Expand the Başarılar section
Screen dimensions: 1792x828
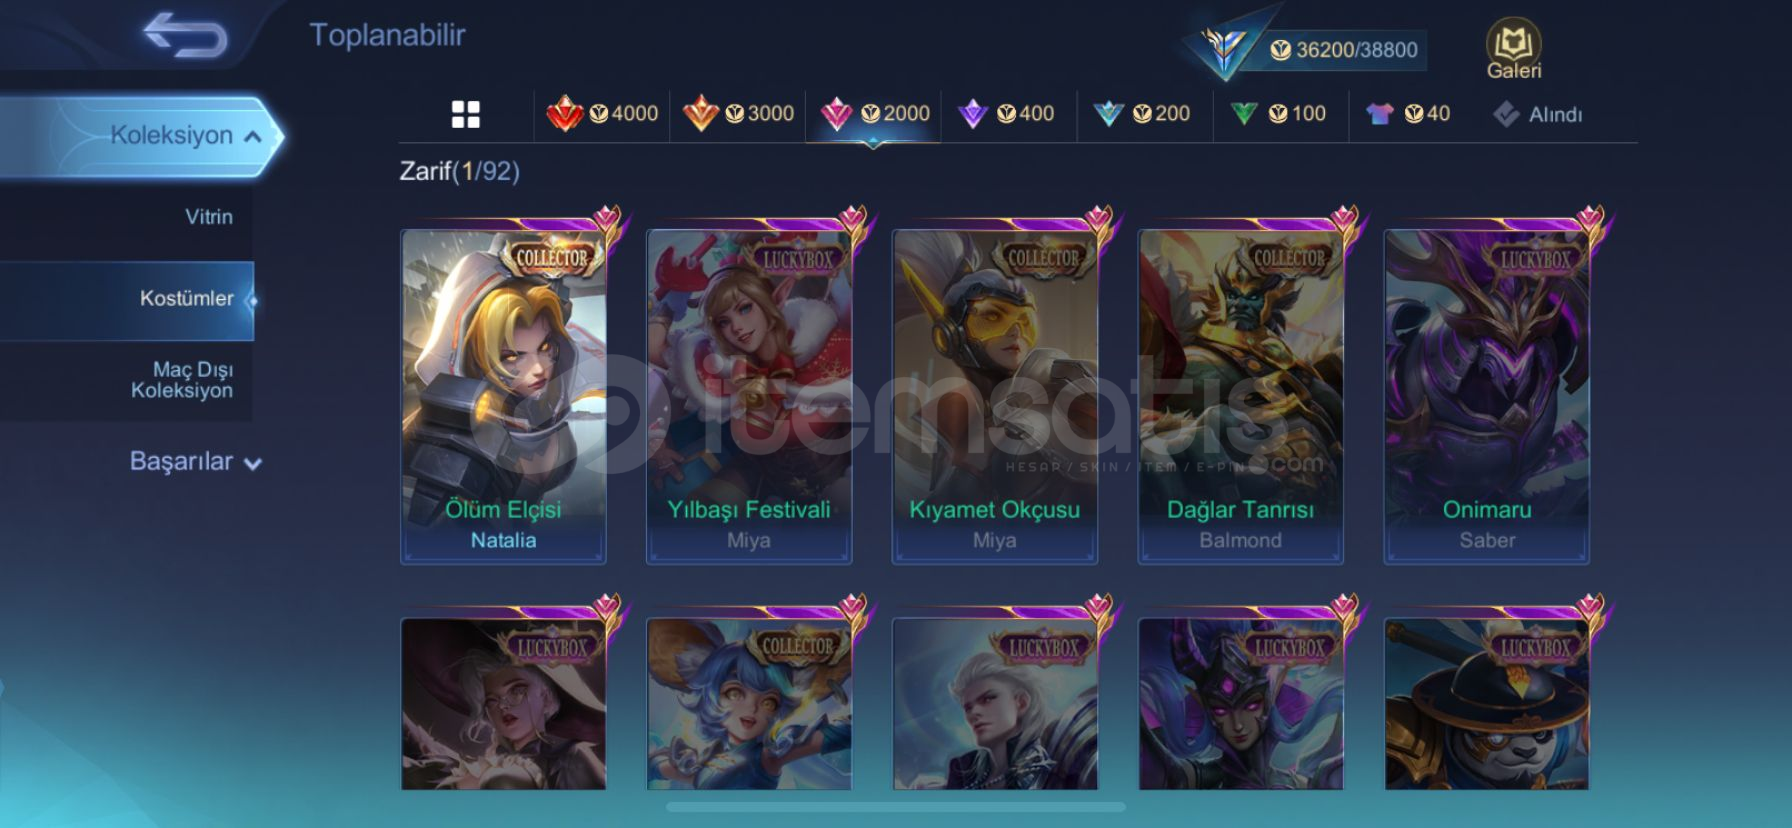[x=195, y=462]
